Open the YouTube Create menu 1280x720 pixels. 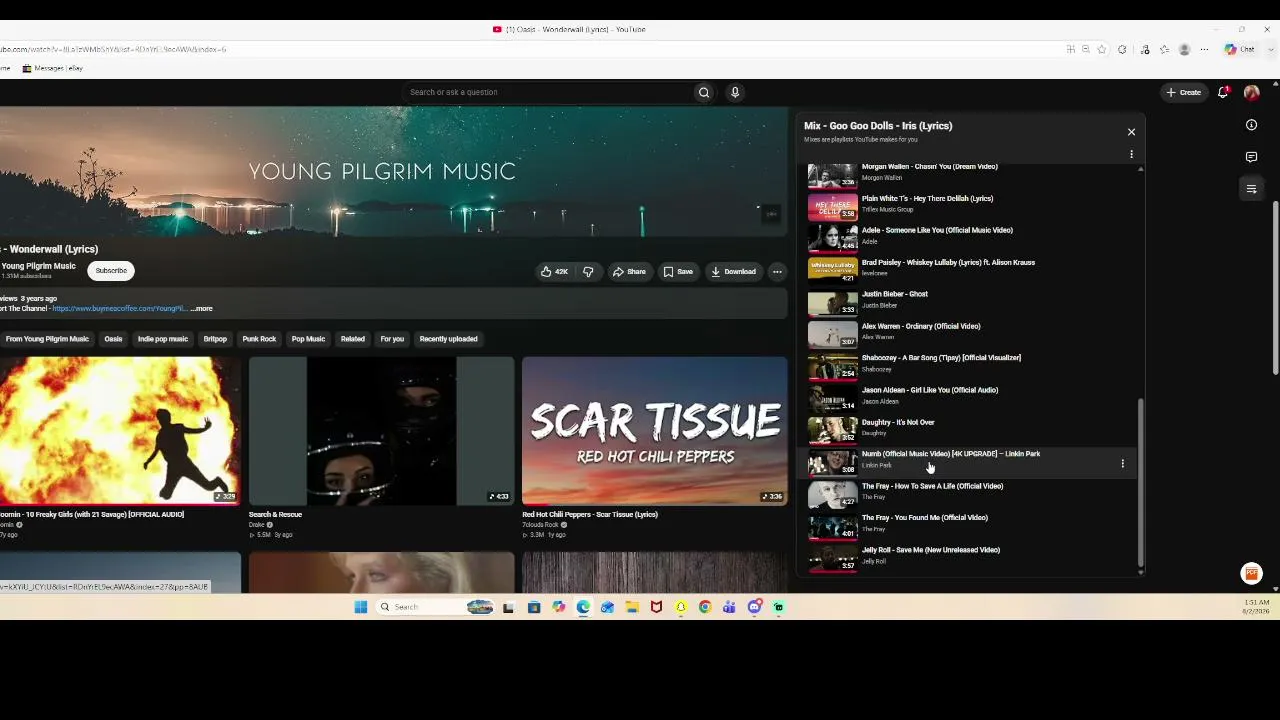tap(1183, 92)
